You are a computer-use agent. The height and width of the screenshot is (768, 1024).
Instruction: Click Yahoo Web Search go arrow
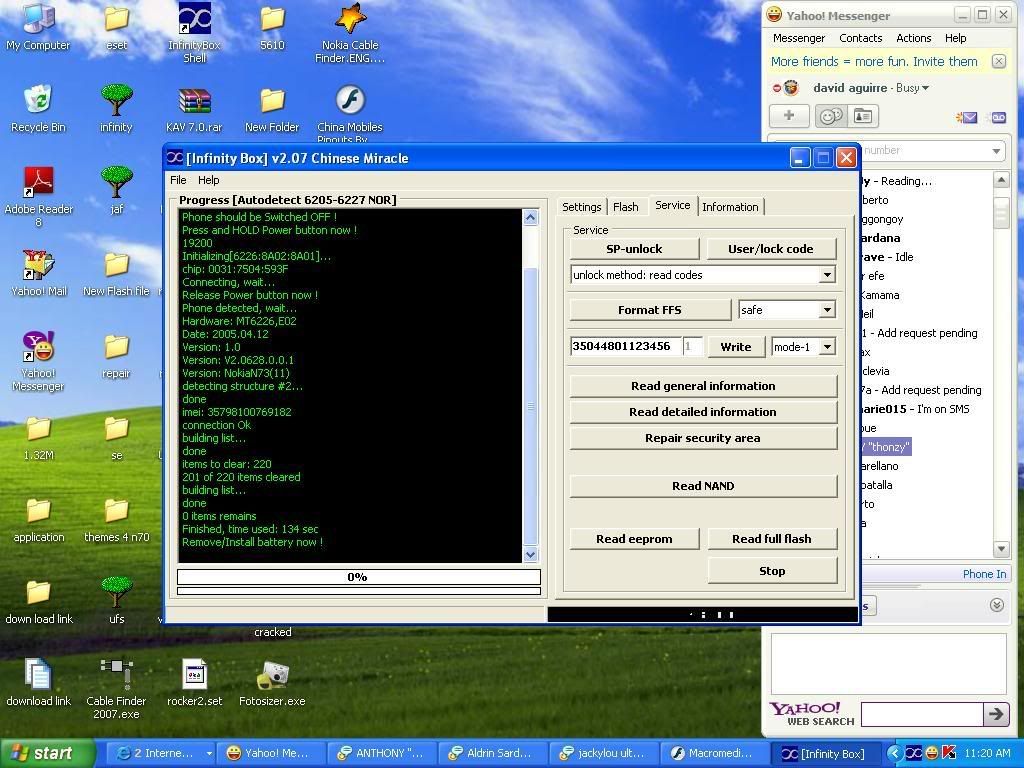(996, 714)
